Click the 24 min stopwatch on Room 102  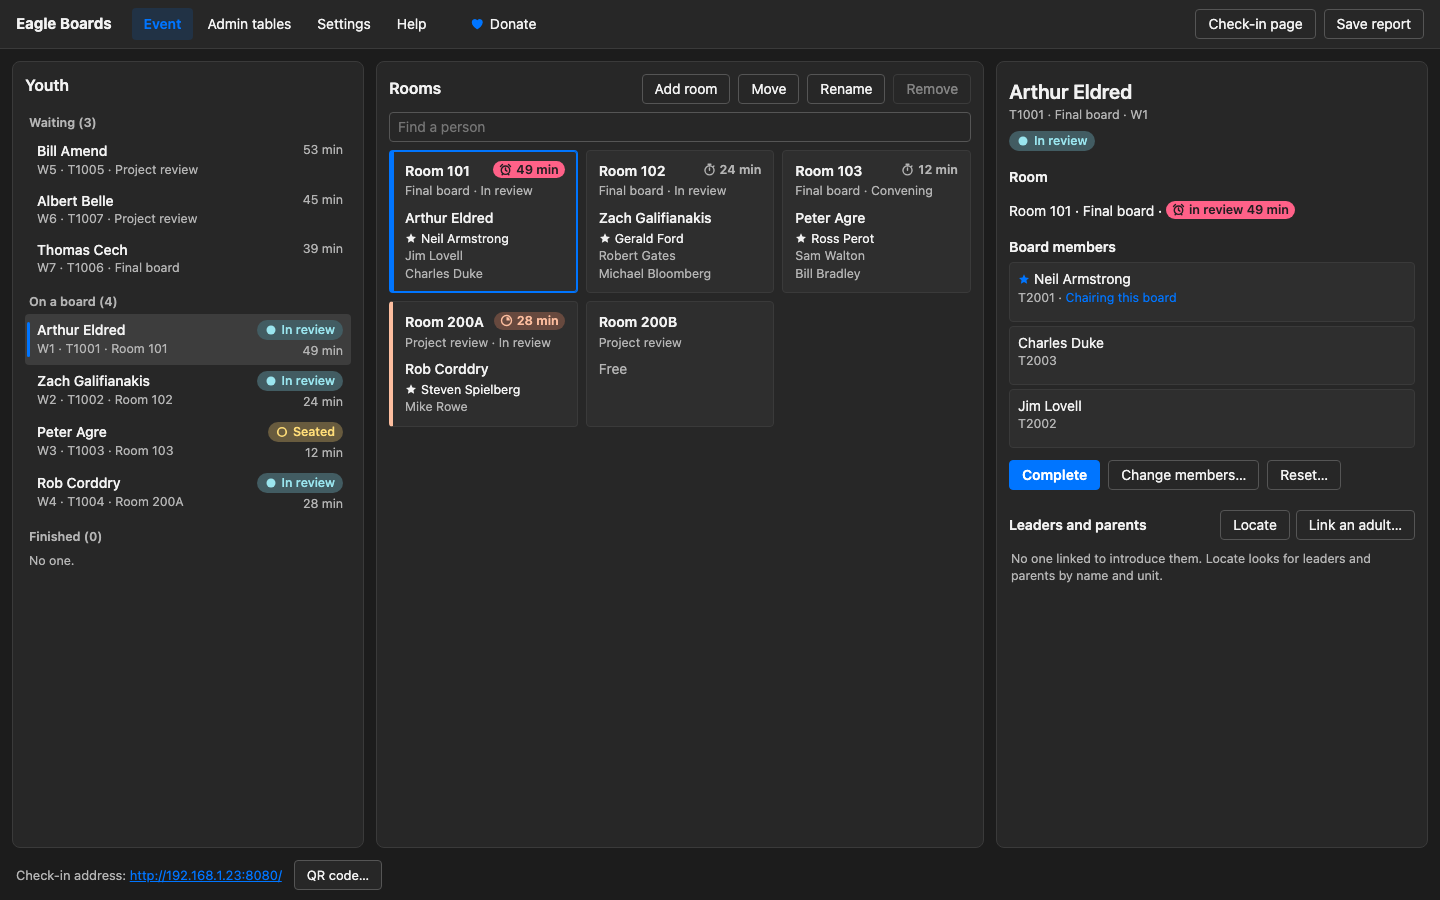click(x=732, y=170)
